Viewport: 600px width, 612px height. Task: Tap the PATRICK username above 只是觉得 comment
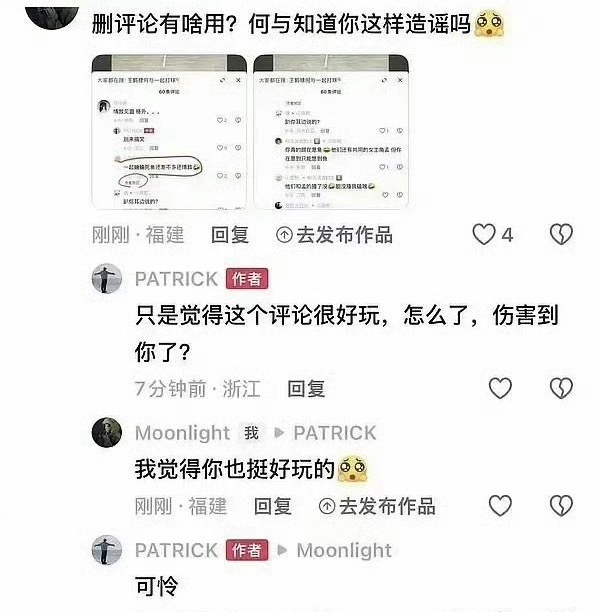click(x=176, y=279)
